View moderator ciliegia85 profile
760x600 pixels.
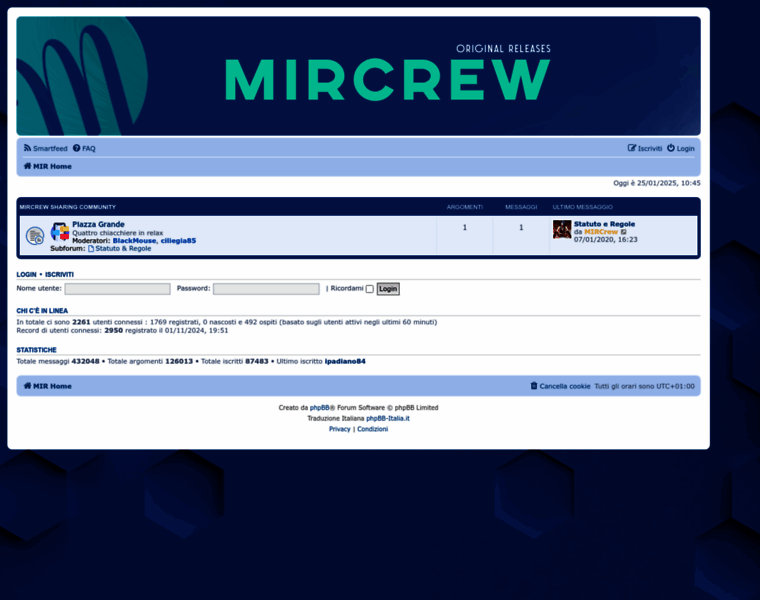(x=178, y=241)
